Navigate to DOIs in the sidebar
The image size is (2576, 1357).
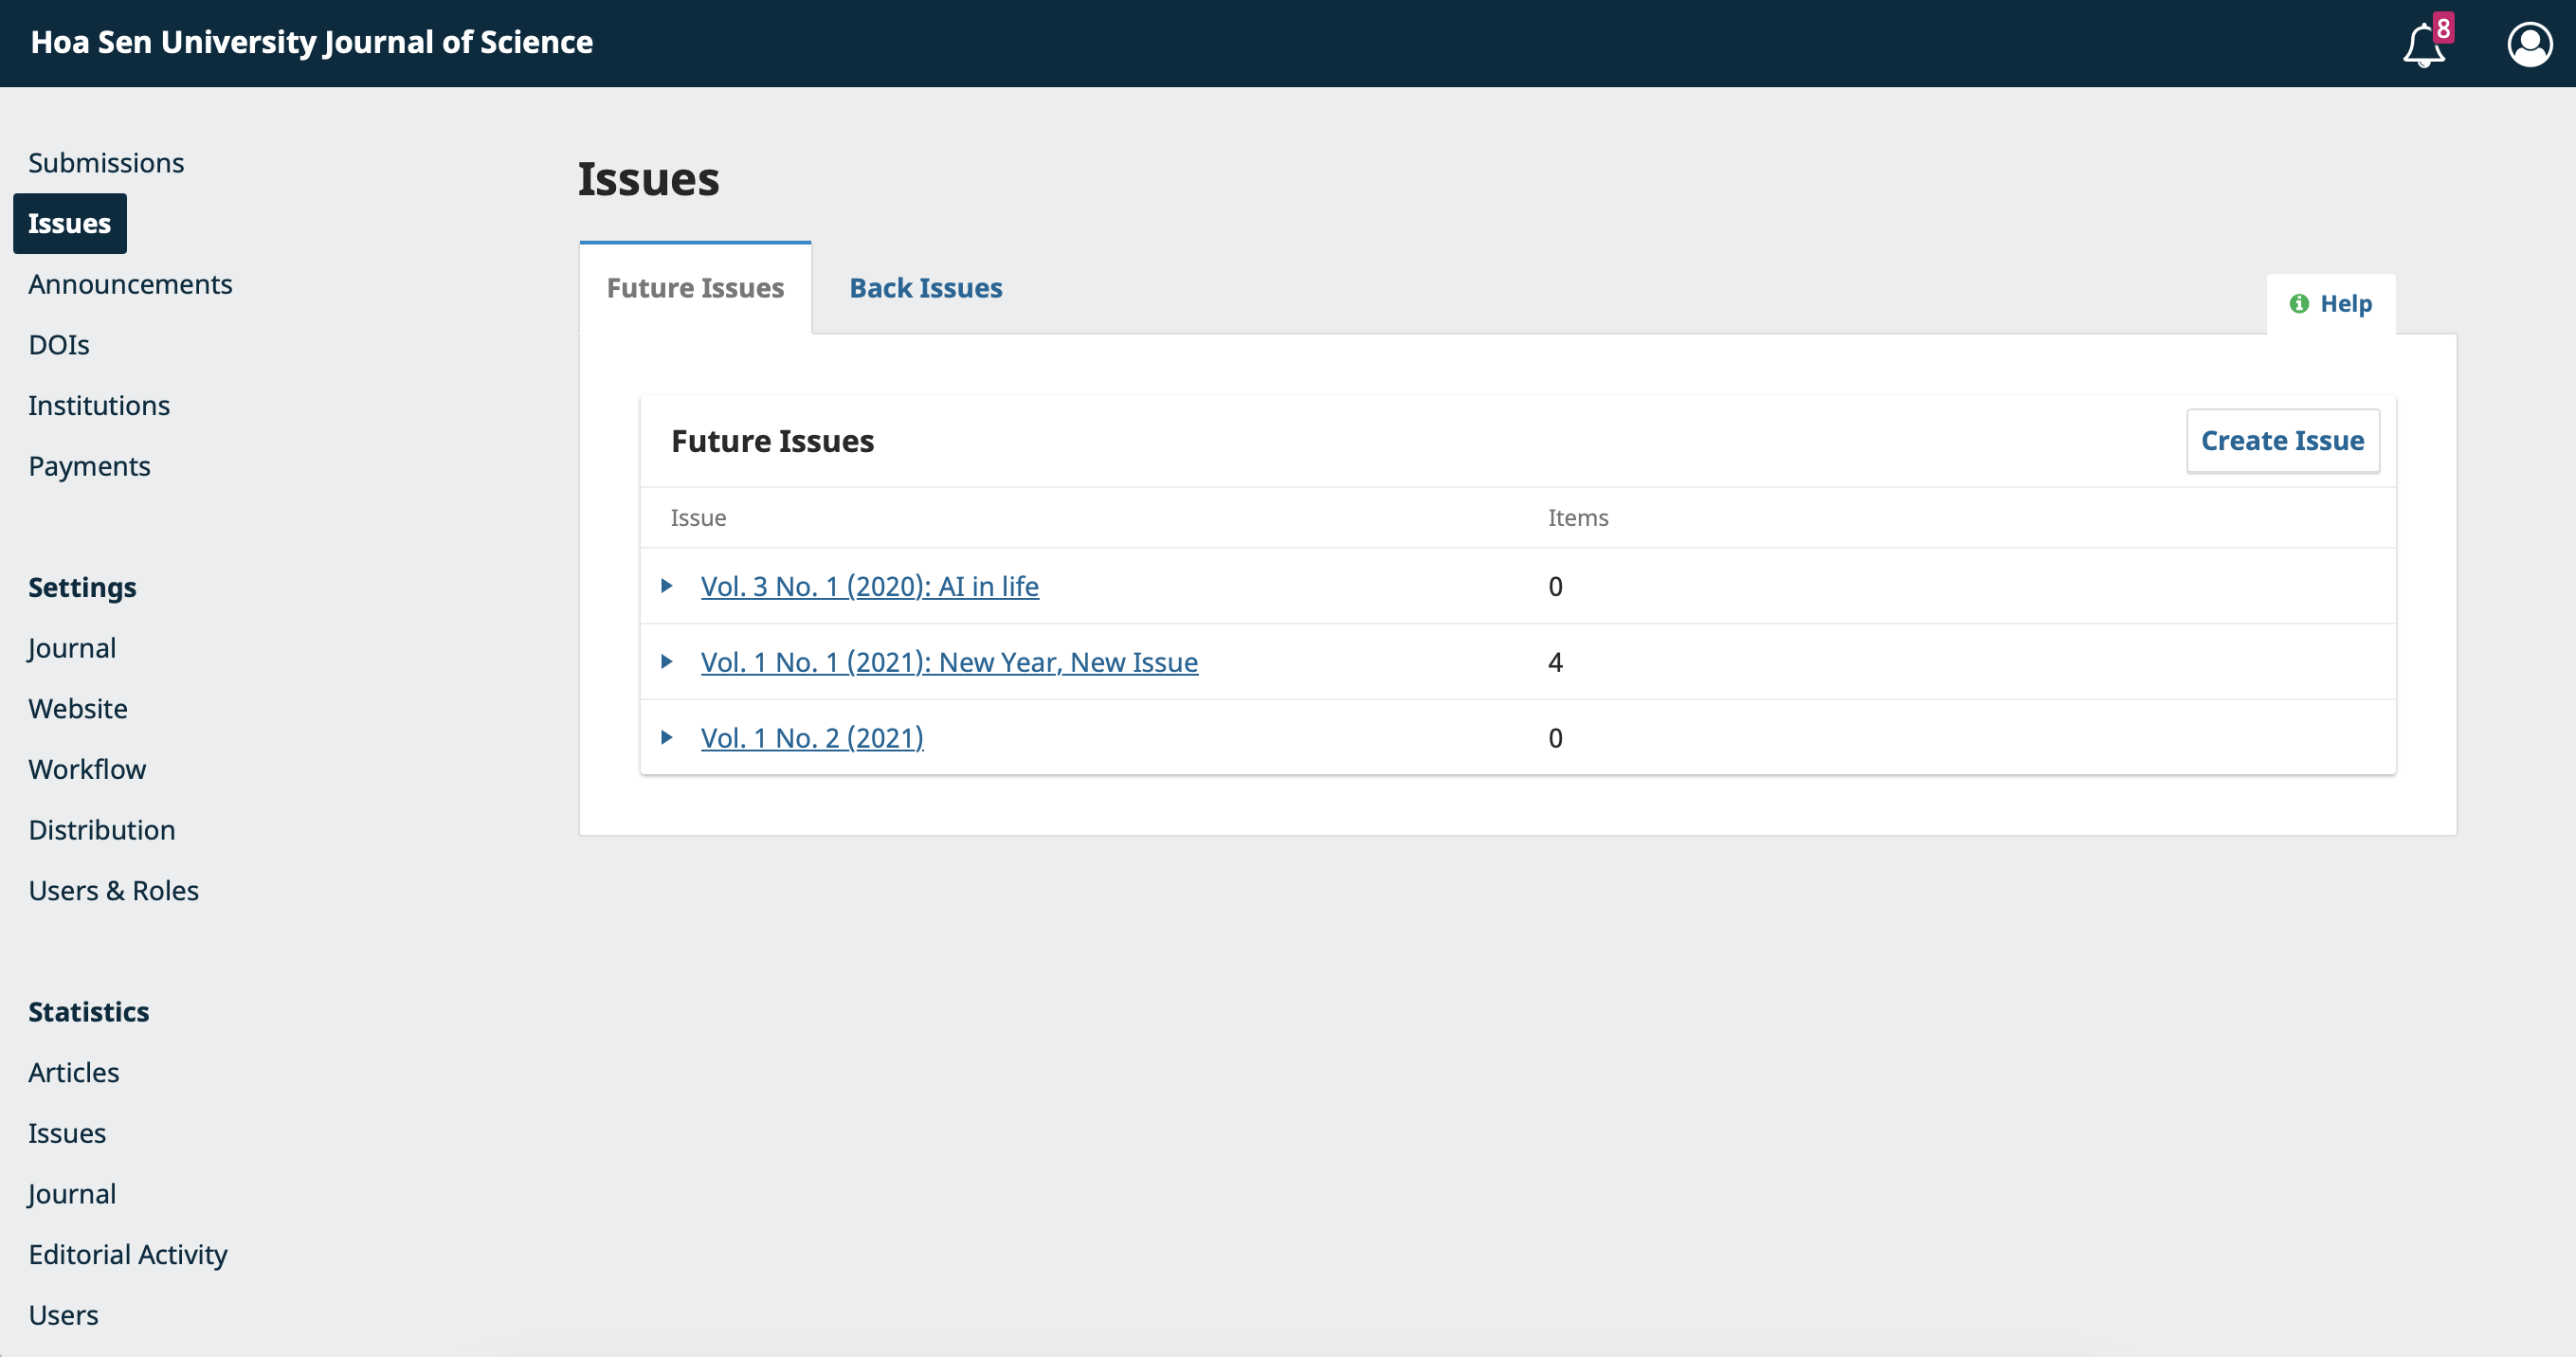(59, 345)
